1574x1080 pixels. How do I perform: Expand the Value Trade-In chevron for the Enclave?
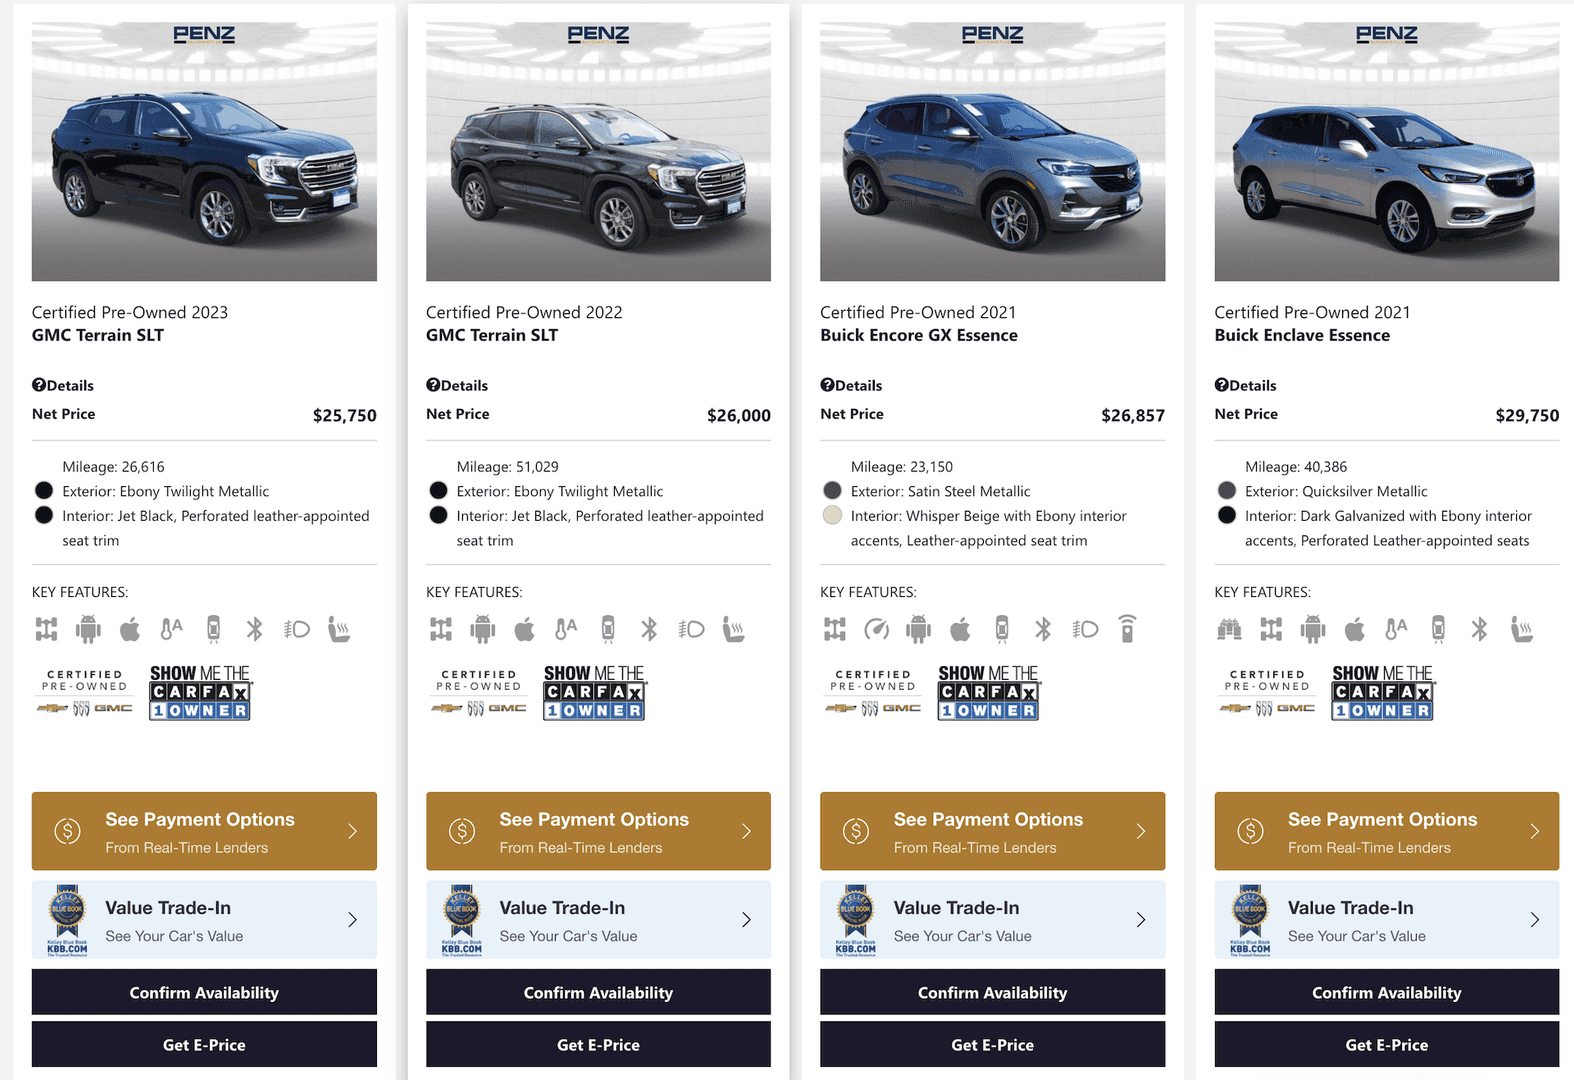1537,919
